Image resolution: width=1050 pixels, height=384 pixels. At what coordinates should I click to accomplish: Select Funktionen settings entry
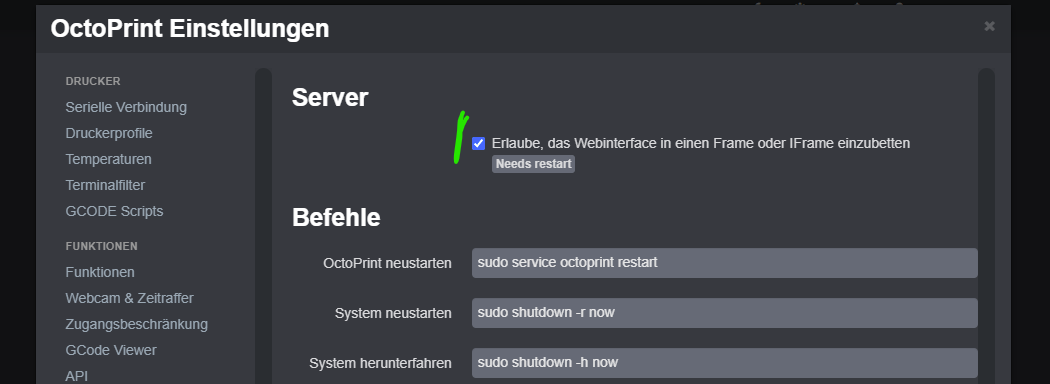pos(100,272)
